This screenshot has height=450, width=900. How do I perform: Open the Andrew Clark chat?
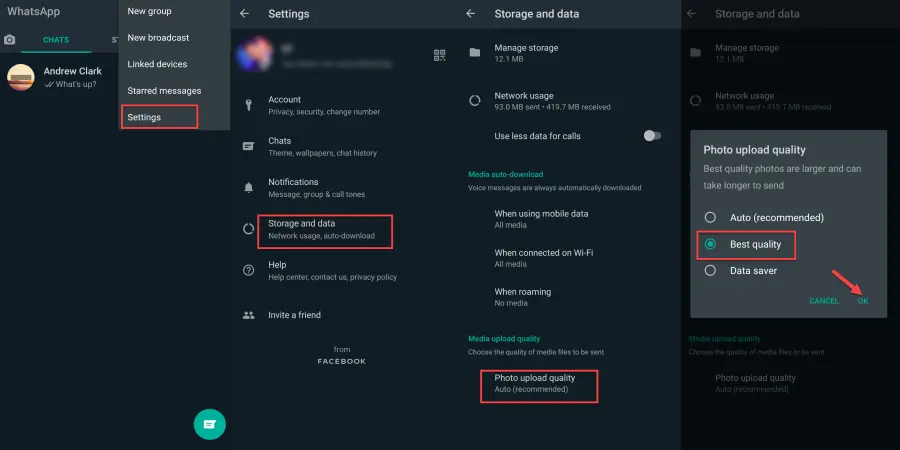[x=60, y=77]
